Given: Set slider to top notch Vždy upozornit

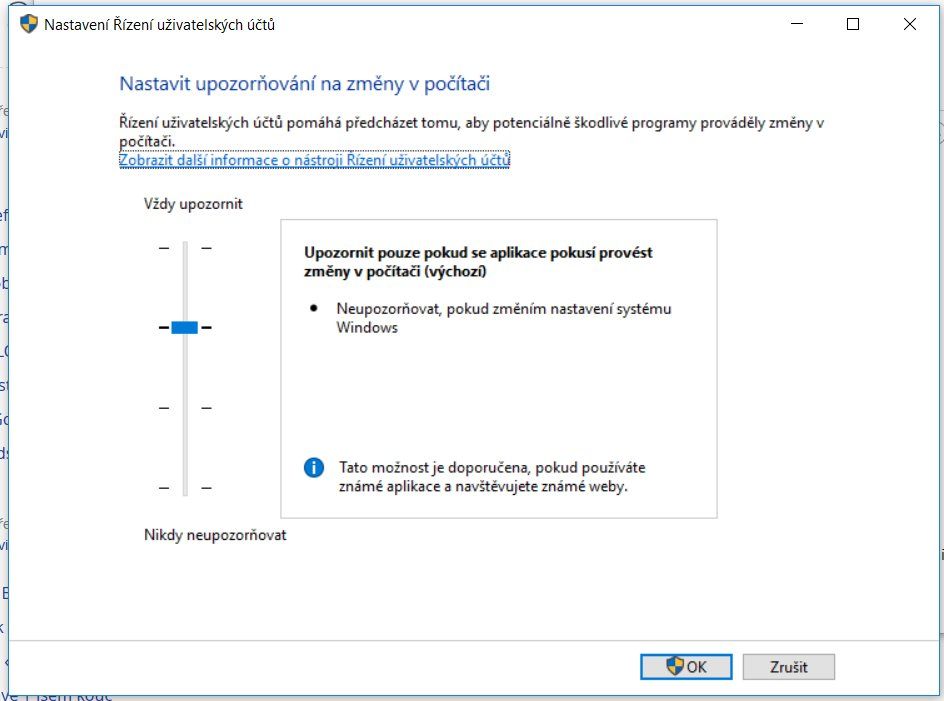Looking at the screenshot, I should point(185,248).
